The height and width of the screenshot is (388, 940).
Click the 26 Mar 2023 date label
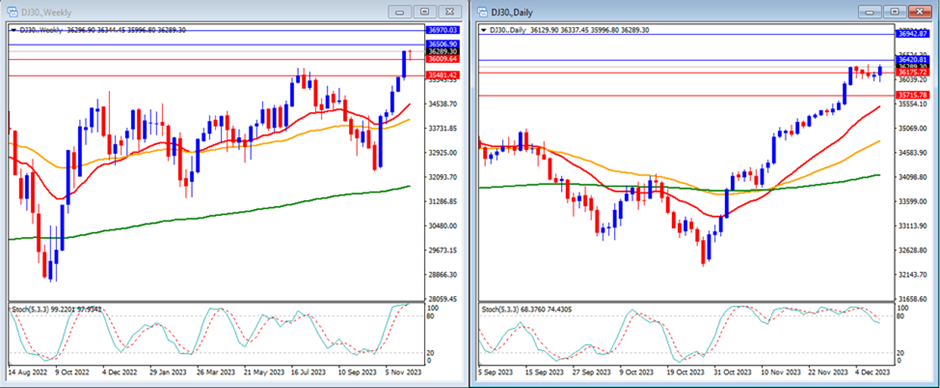(x=215, y=372)
